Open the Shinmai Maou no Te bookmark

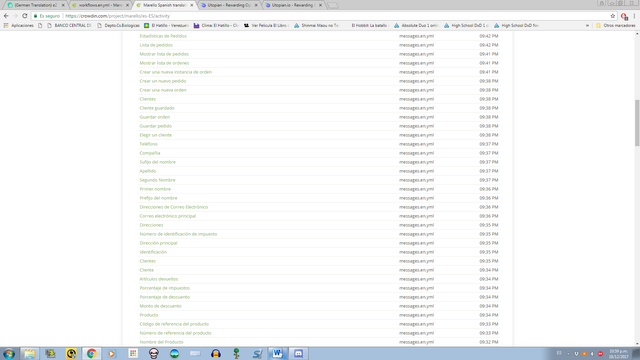(316, 25)
